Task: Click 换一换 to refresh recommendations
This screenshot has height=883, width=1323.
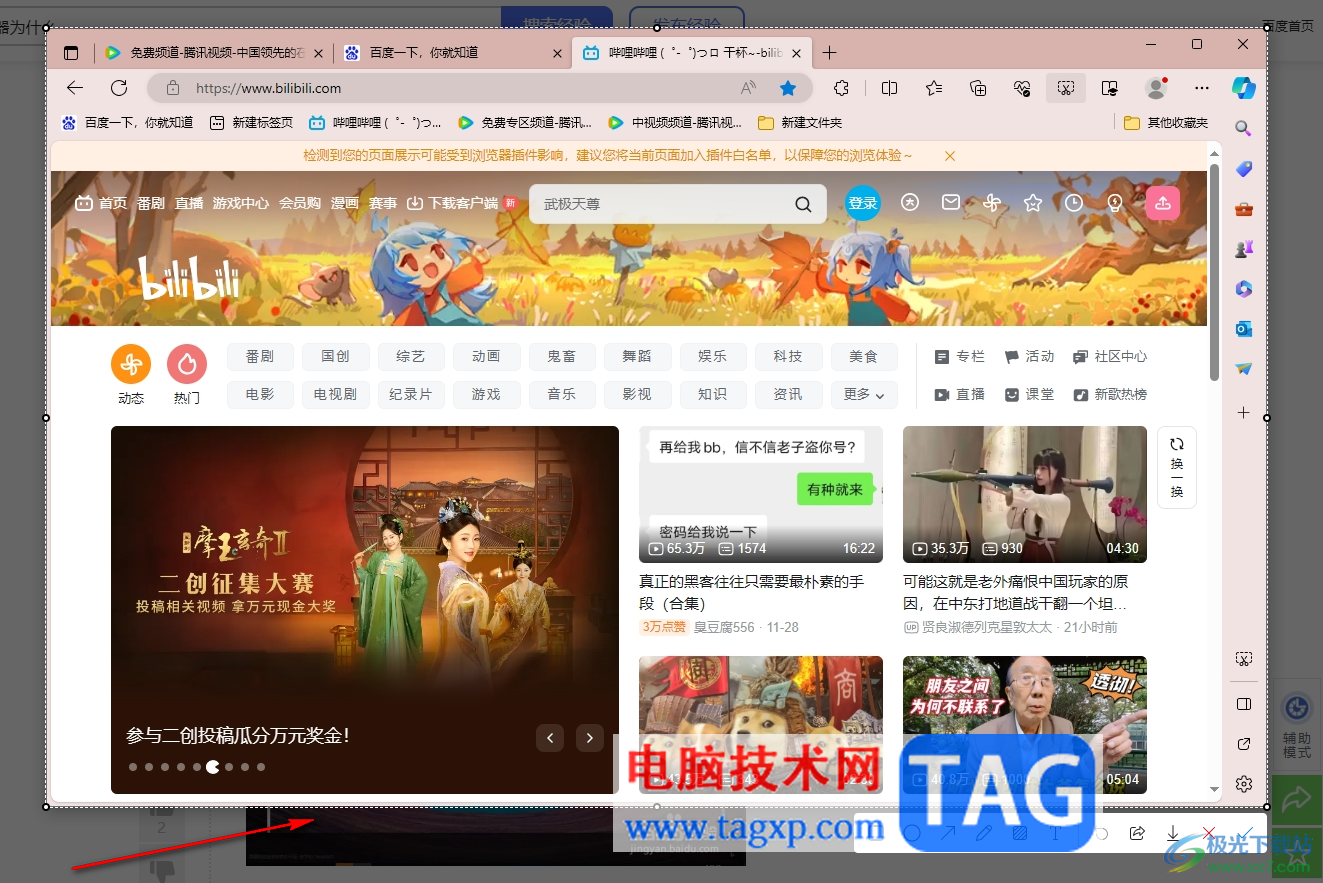Action: coord(1177,467)
